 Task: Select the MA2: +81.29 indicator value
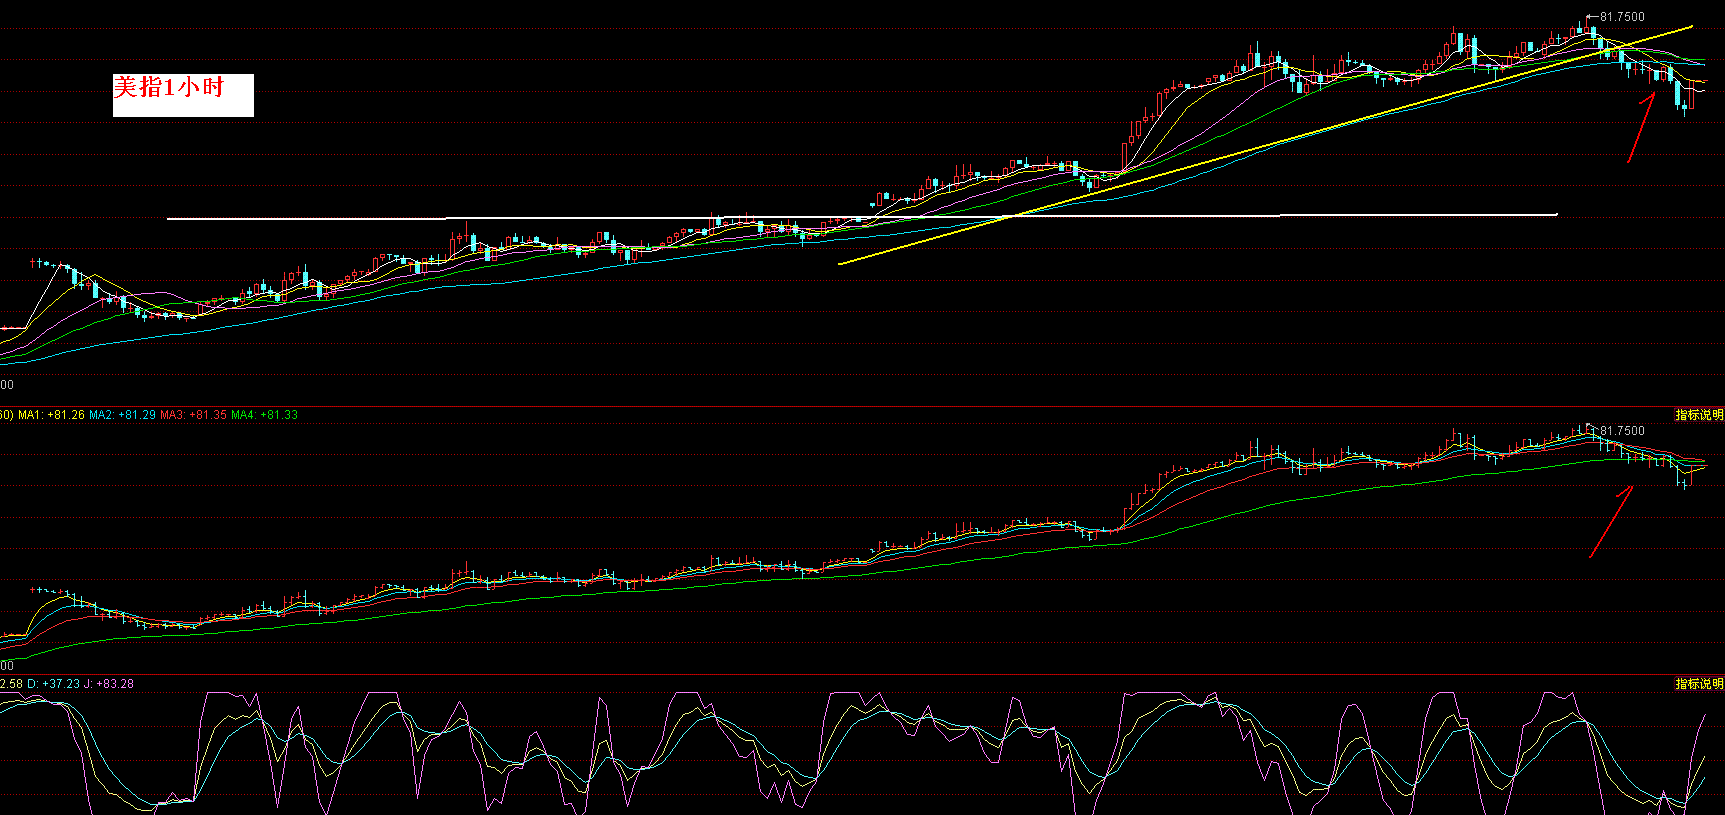(122, 415)
